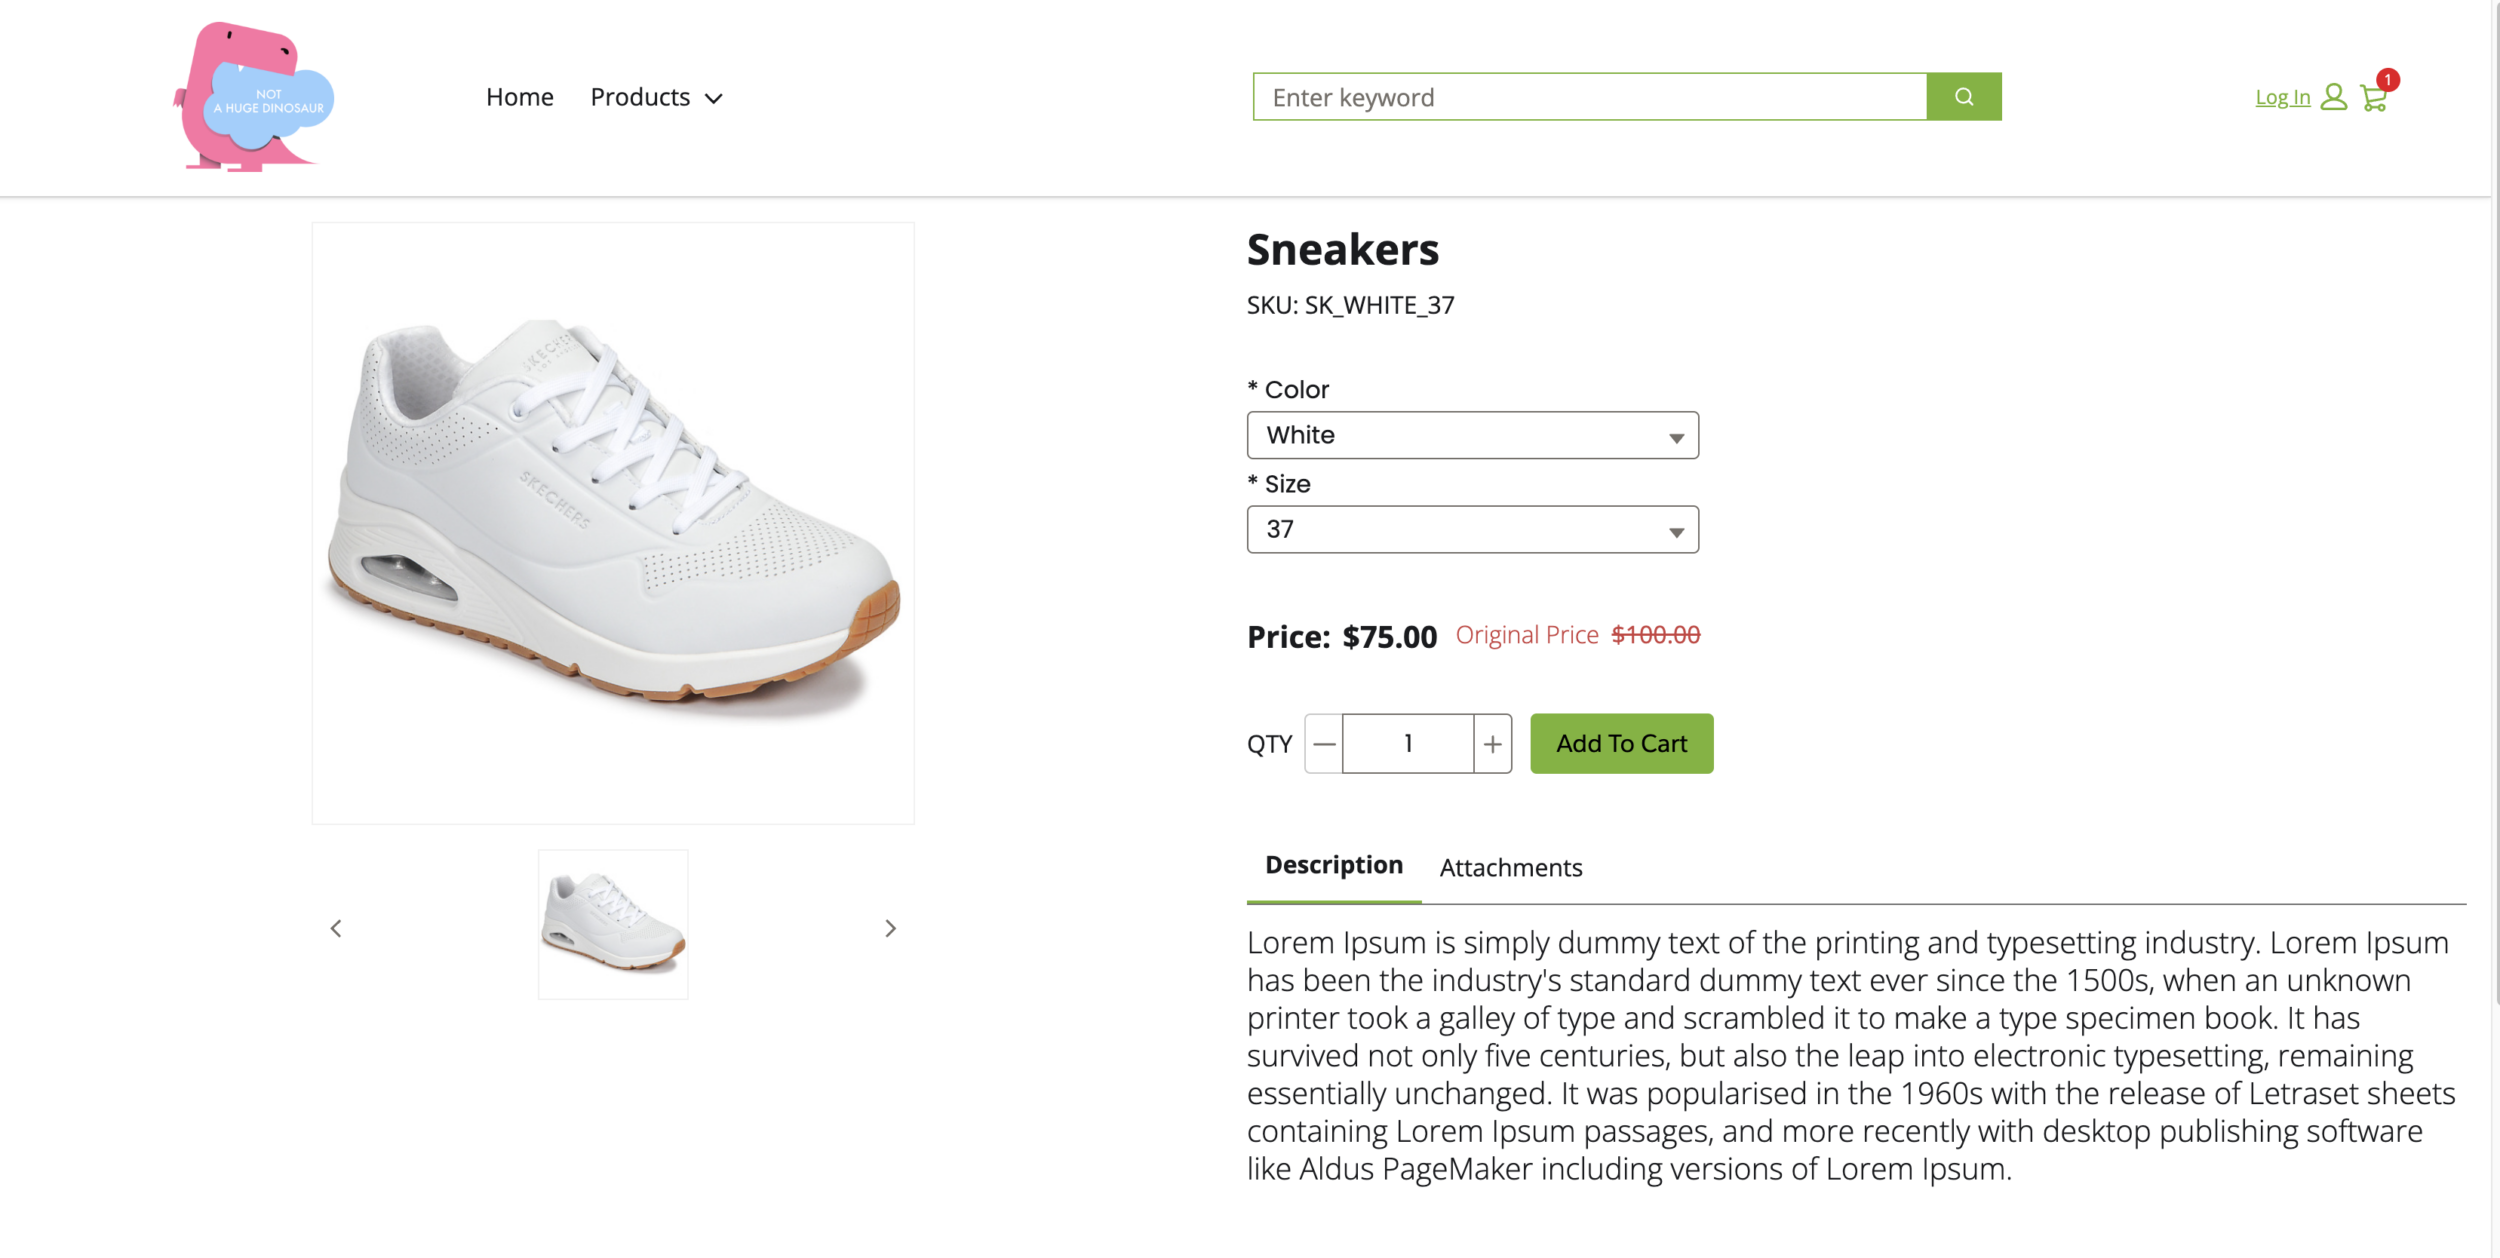The height and width of the screenshot is (1258, 2500).
Task: Click the sneaker thumbnail image
Action: [x=613, y=926]
